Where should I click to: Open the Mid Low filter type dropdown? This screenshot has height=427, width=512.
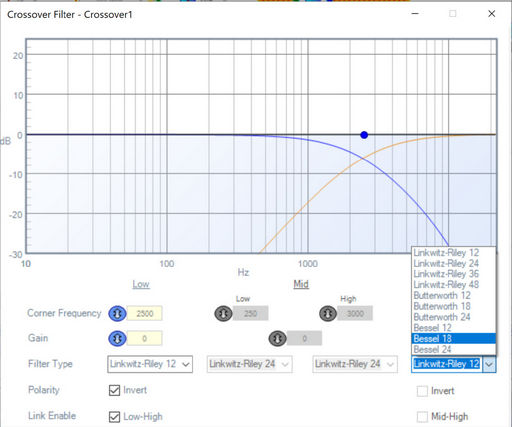tap(249, 364)
